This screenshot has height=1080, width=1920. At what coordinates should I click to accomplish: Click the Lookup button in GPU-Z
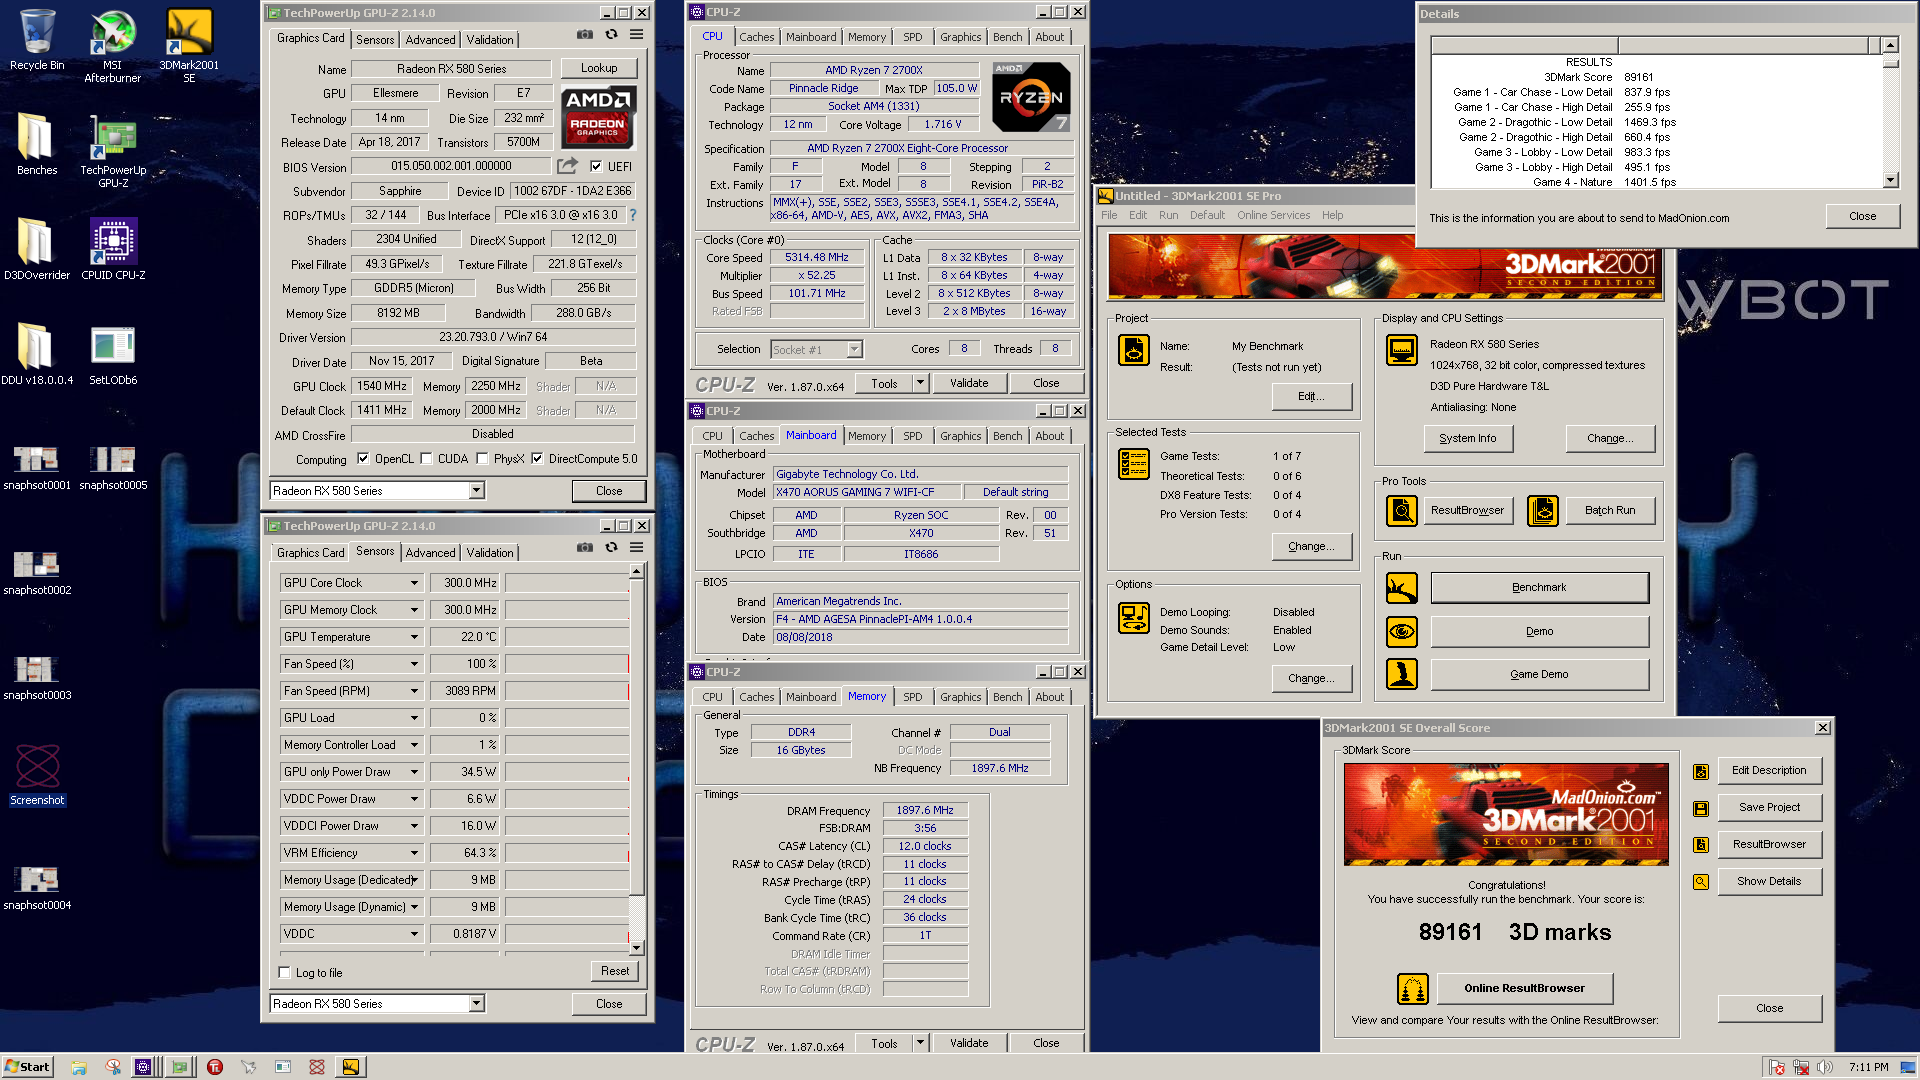[599, 68]
